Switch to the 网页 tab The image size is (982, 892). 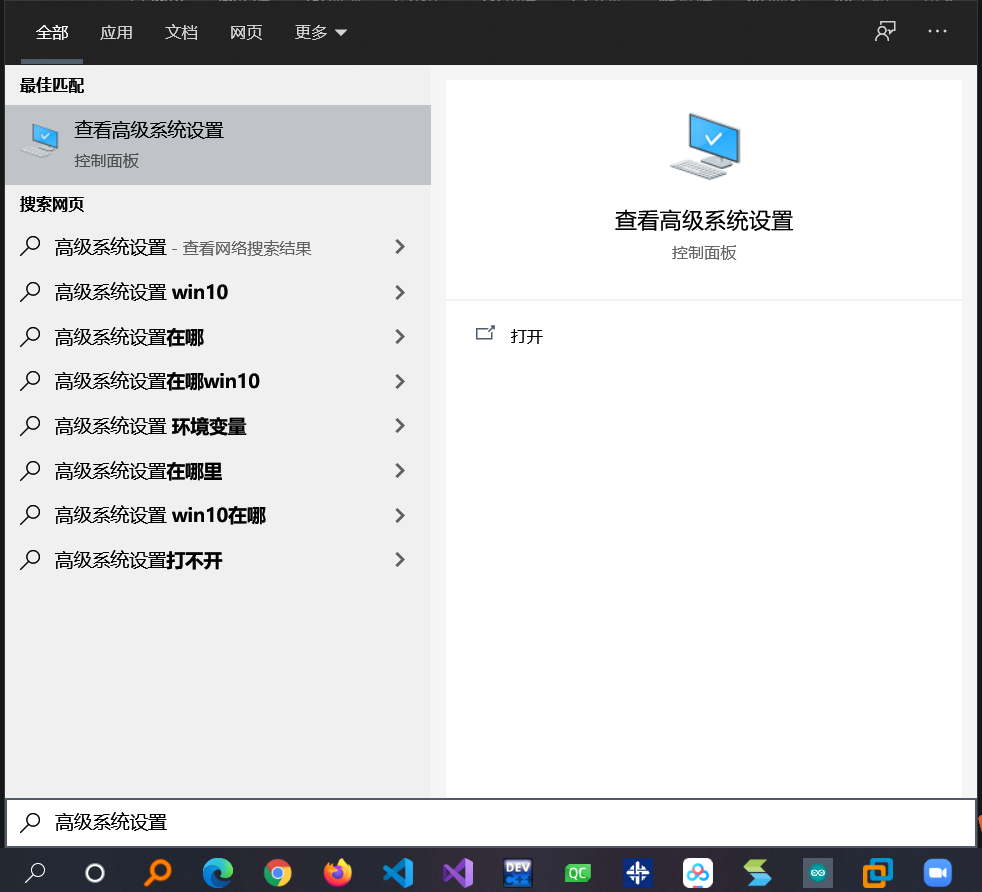(246, 33)
